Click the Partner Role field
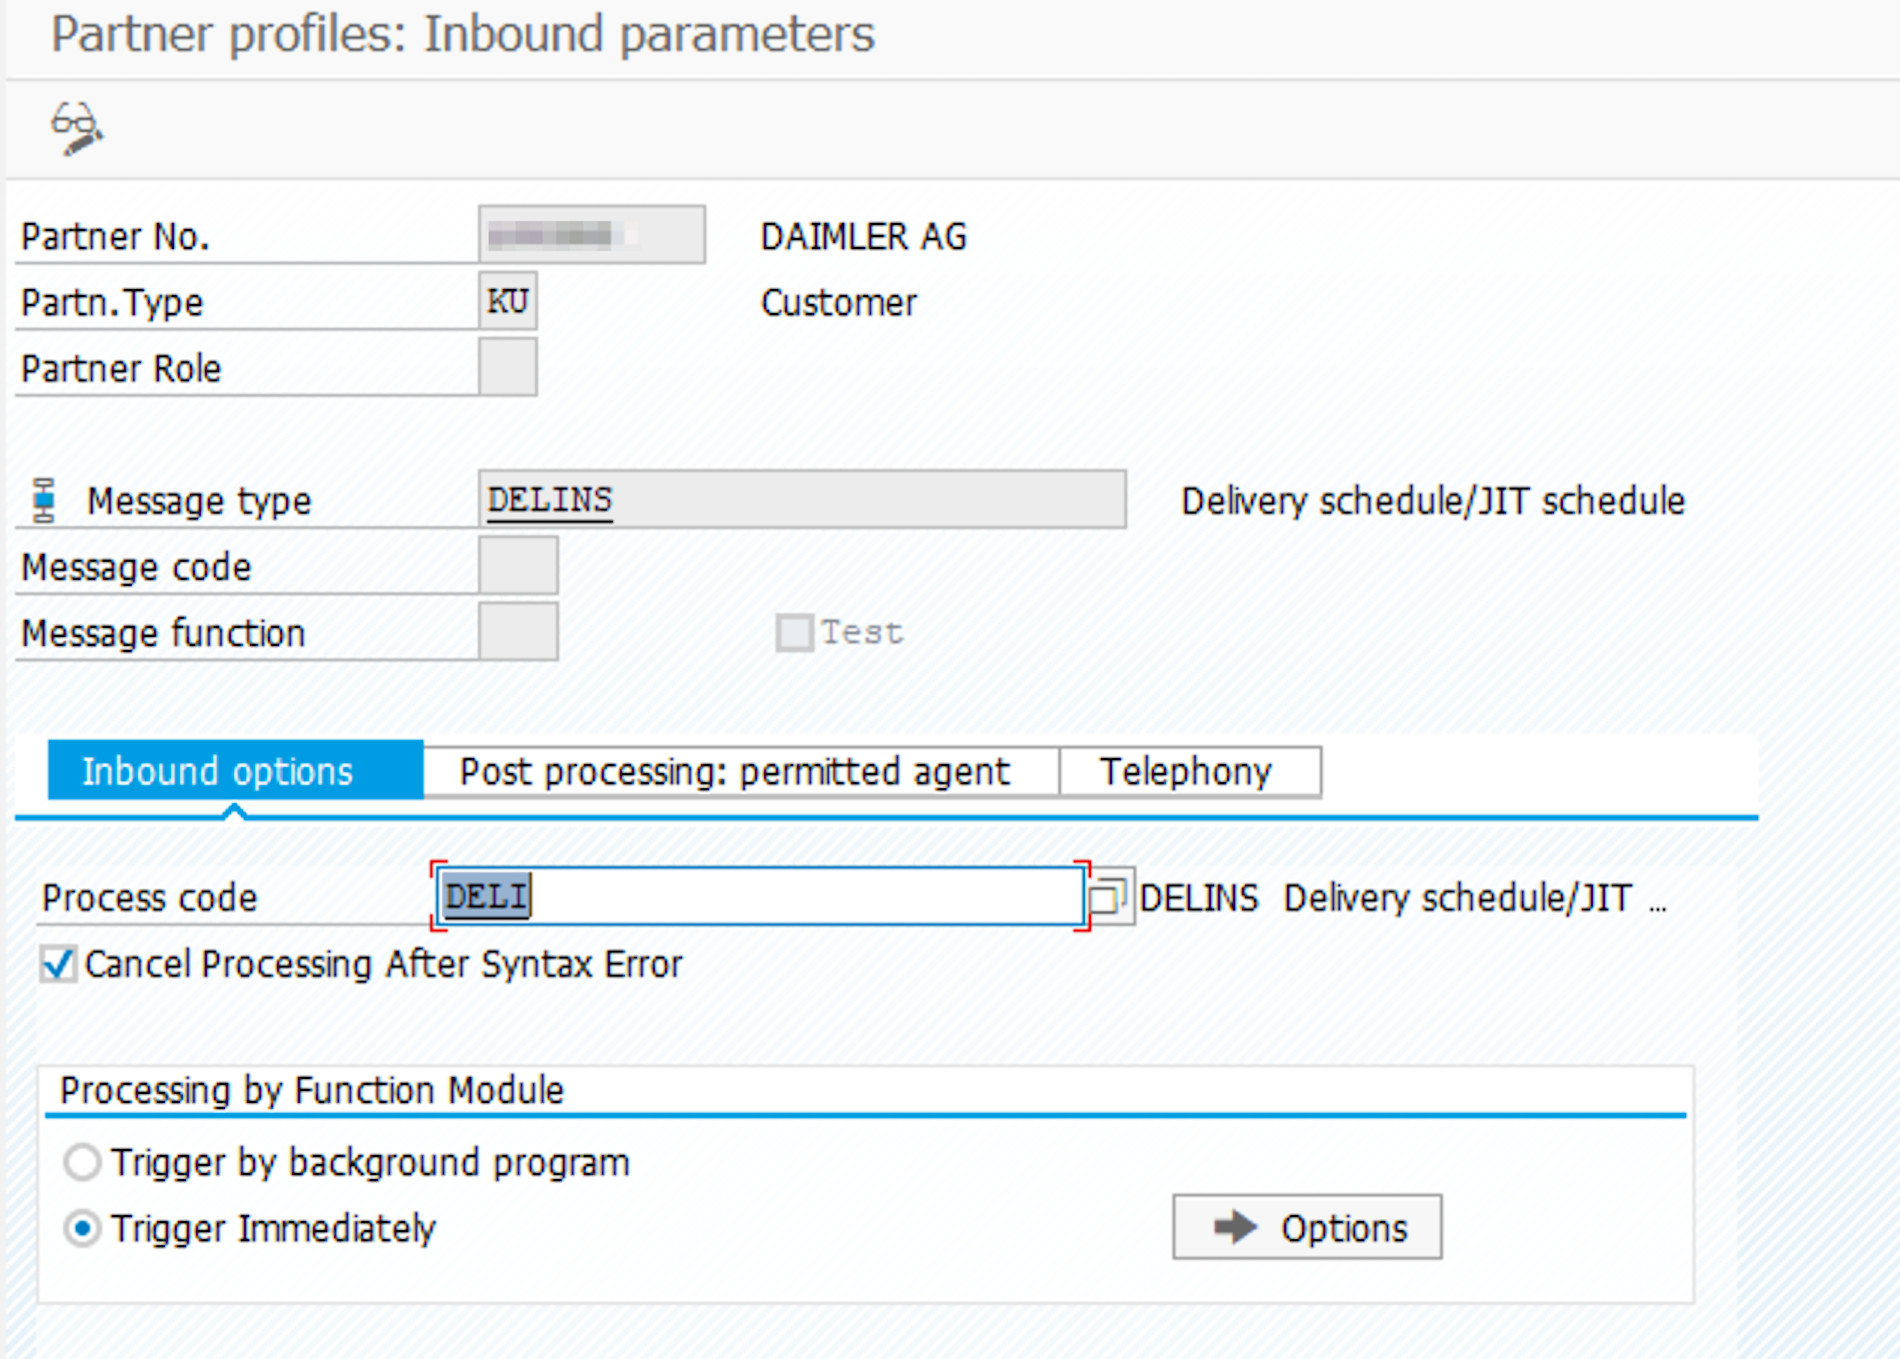This screenshot has height=1359, width=1900. coord(508,368)
